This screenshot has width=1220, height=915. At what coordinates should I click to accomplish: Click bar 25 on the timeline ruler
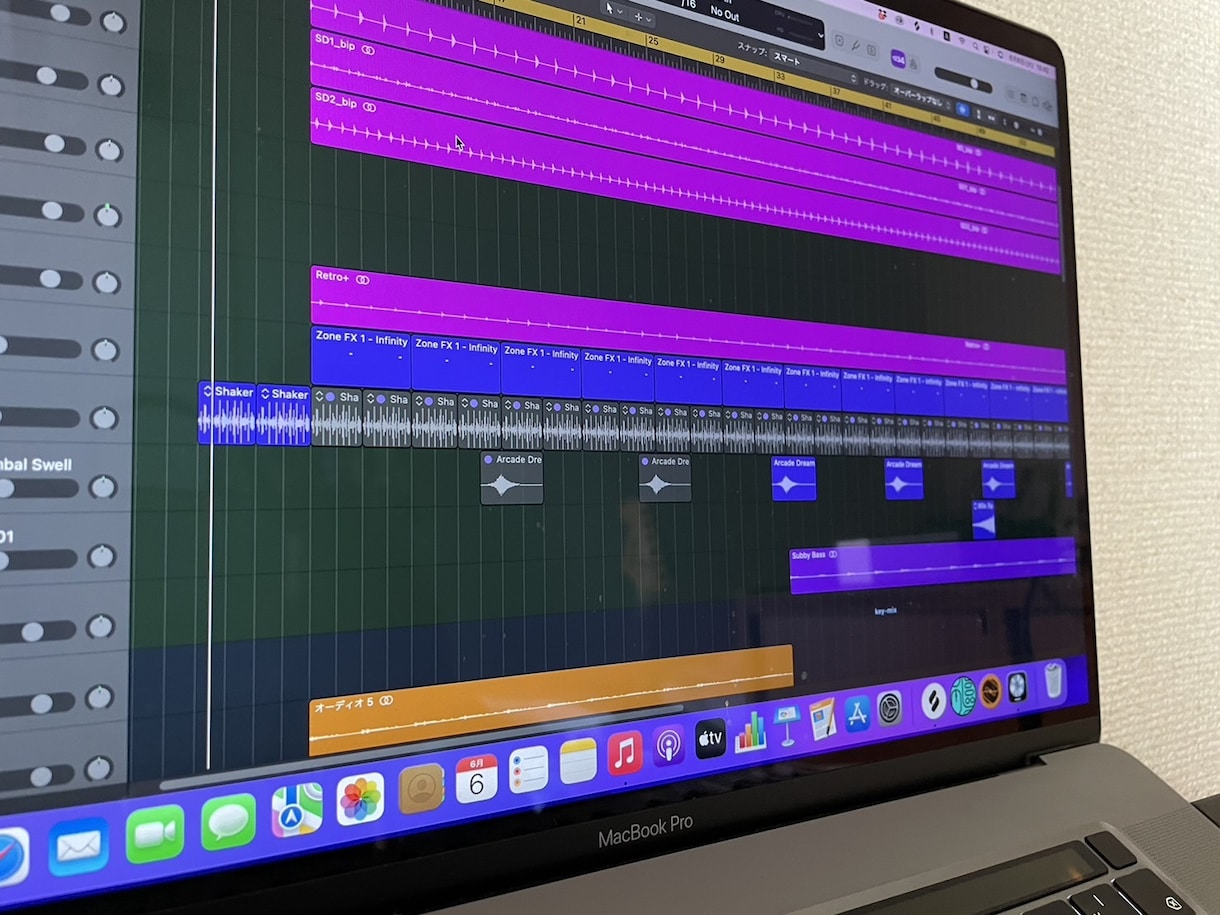coord(652,40)
